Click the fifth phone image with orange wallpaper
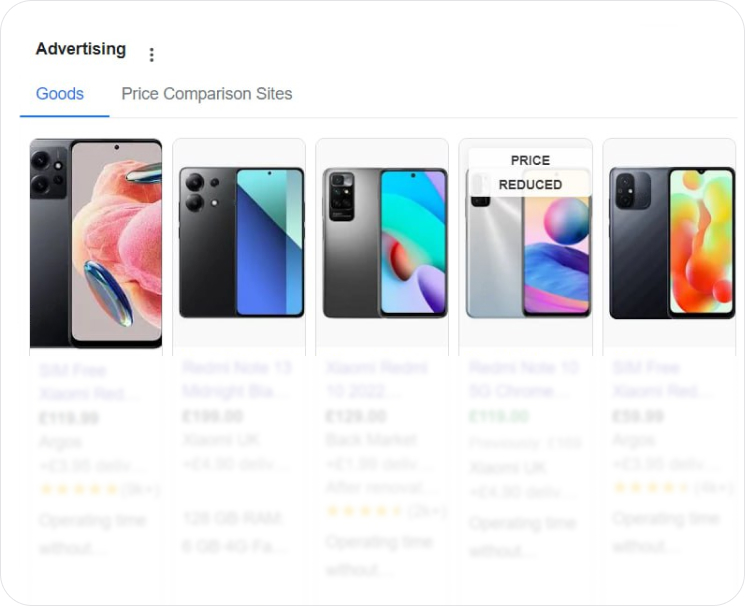Screen dimensions: 745x606 (672, 242)
